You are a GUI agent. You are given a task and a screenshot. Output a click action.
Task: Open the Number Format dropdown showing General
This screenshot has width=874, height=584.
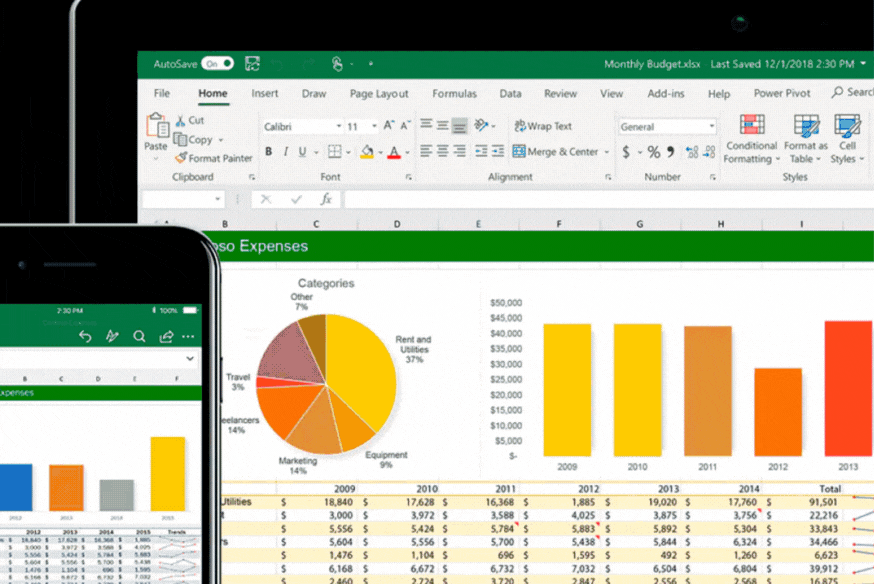665,125
